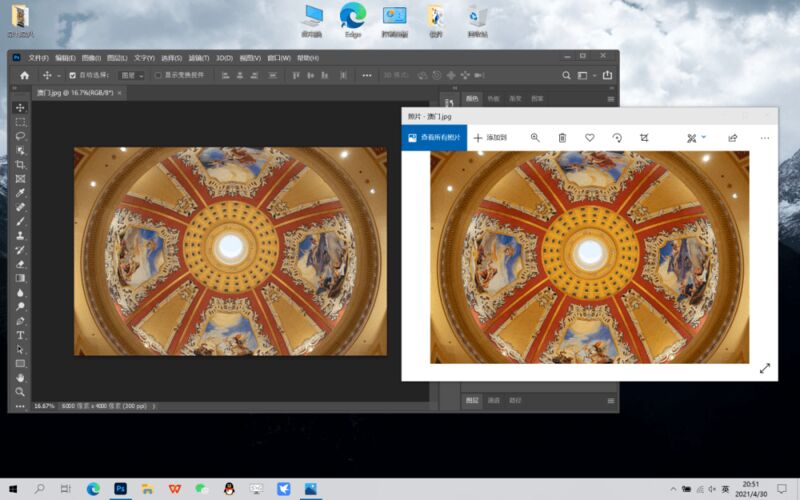The image size is (800, 500).
Task: Select the Path Selection tool
Action: [20, 349]
